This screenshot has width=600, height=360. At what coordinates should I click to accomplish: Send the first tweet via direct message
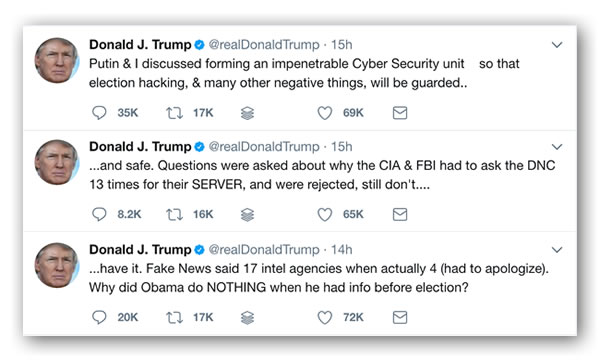point(400,113)
